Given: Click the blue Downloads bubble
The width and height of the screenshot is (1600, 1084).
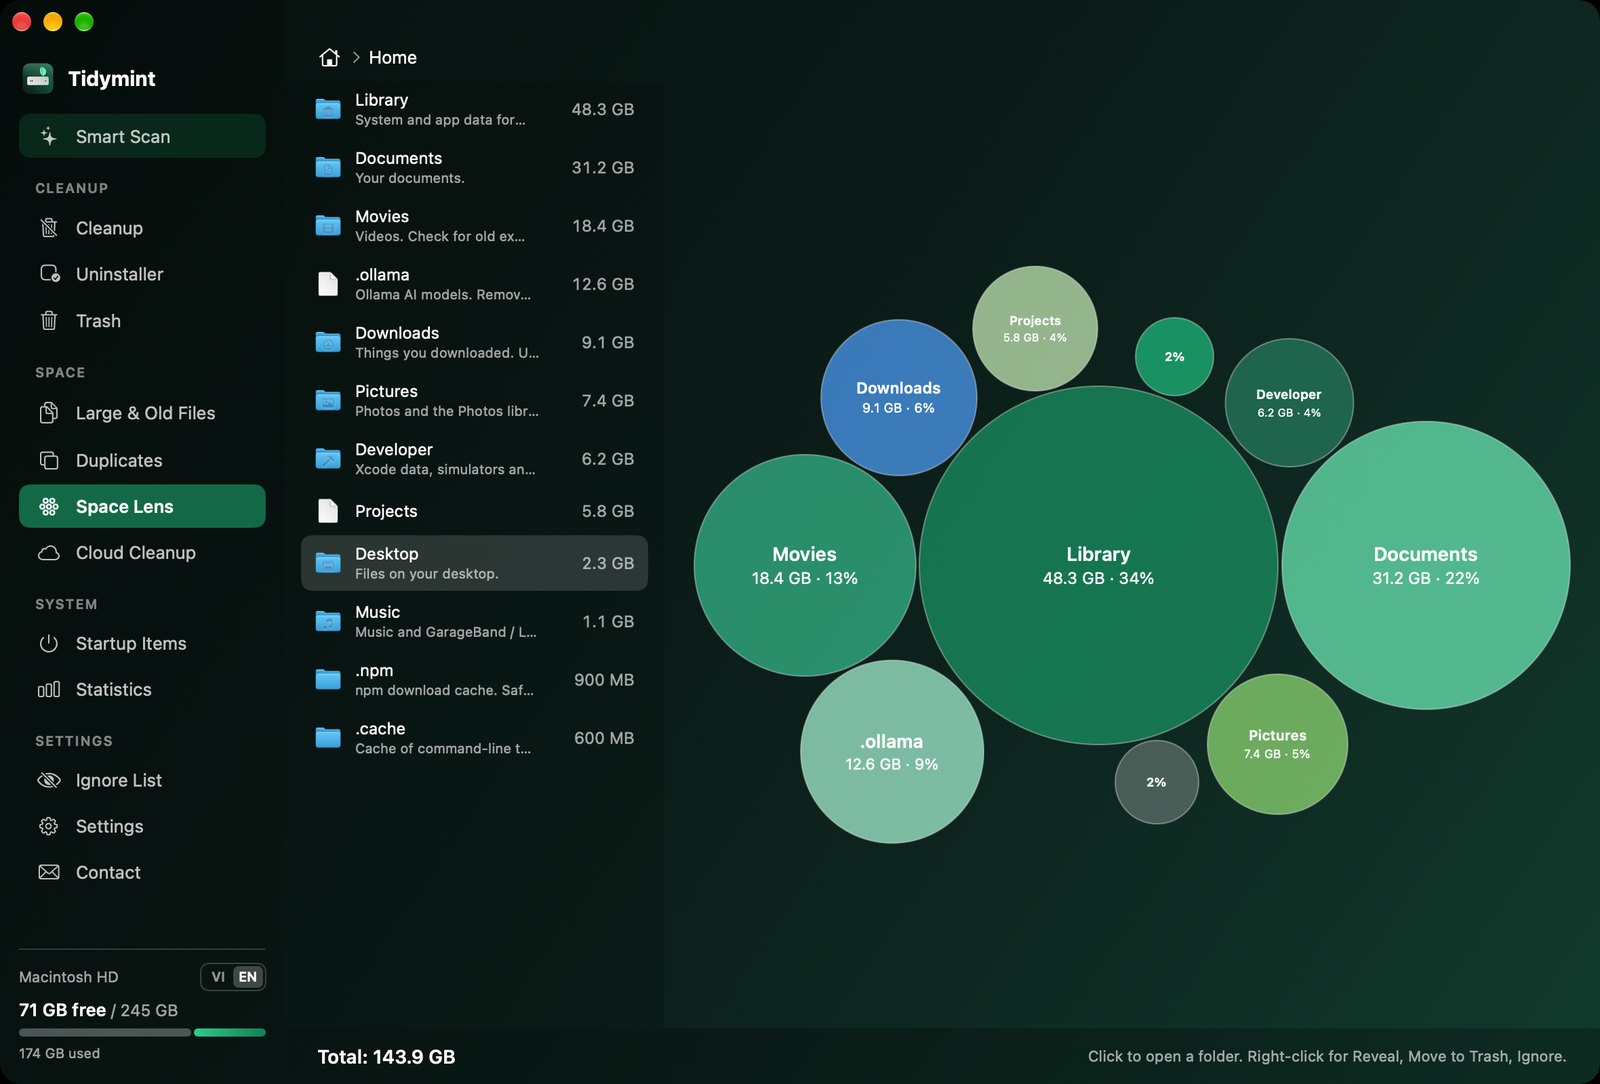Looking at the screenshot, I should tap(899, 397).
